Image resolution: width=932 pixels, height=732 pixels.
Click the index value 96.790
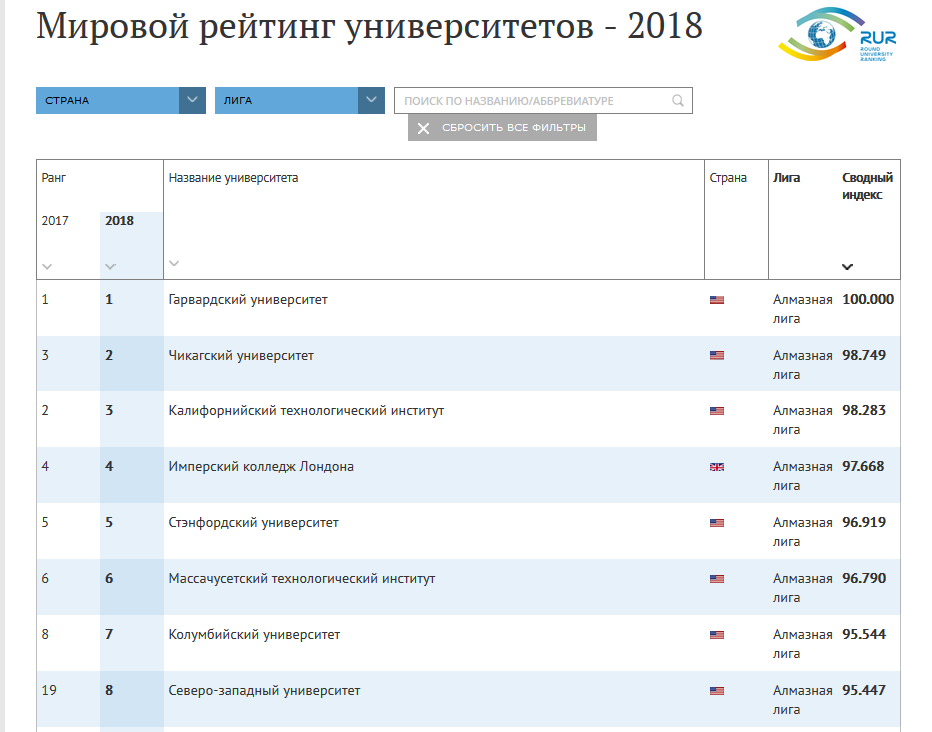[864, 578]
